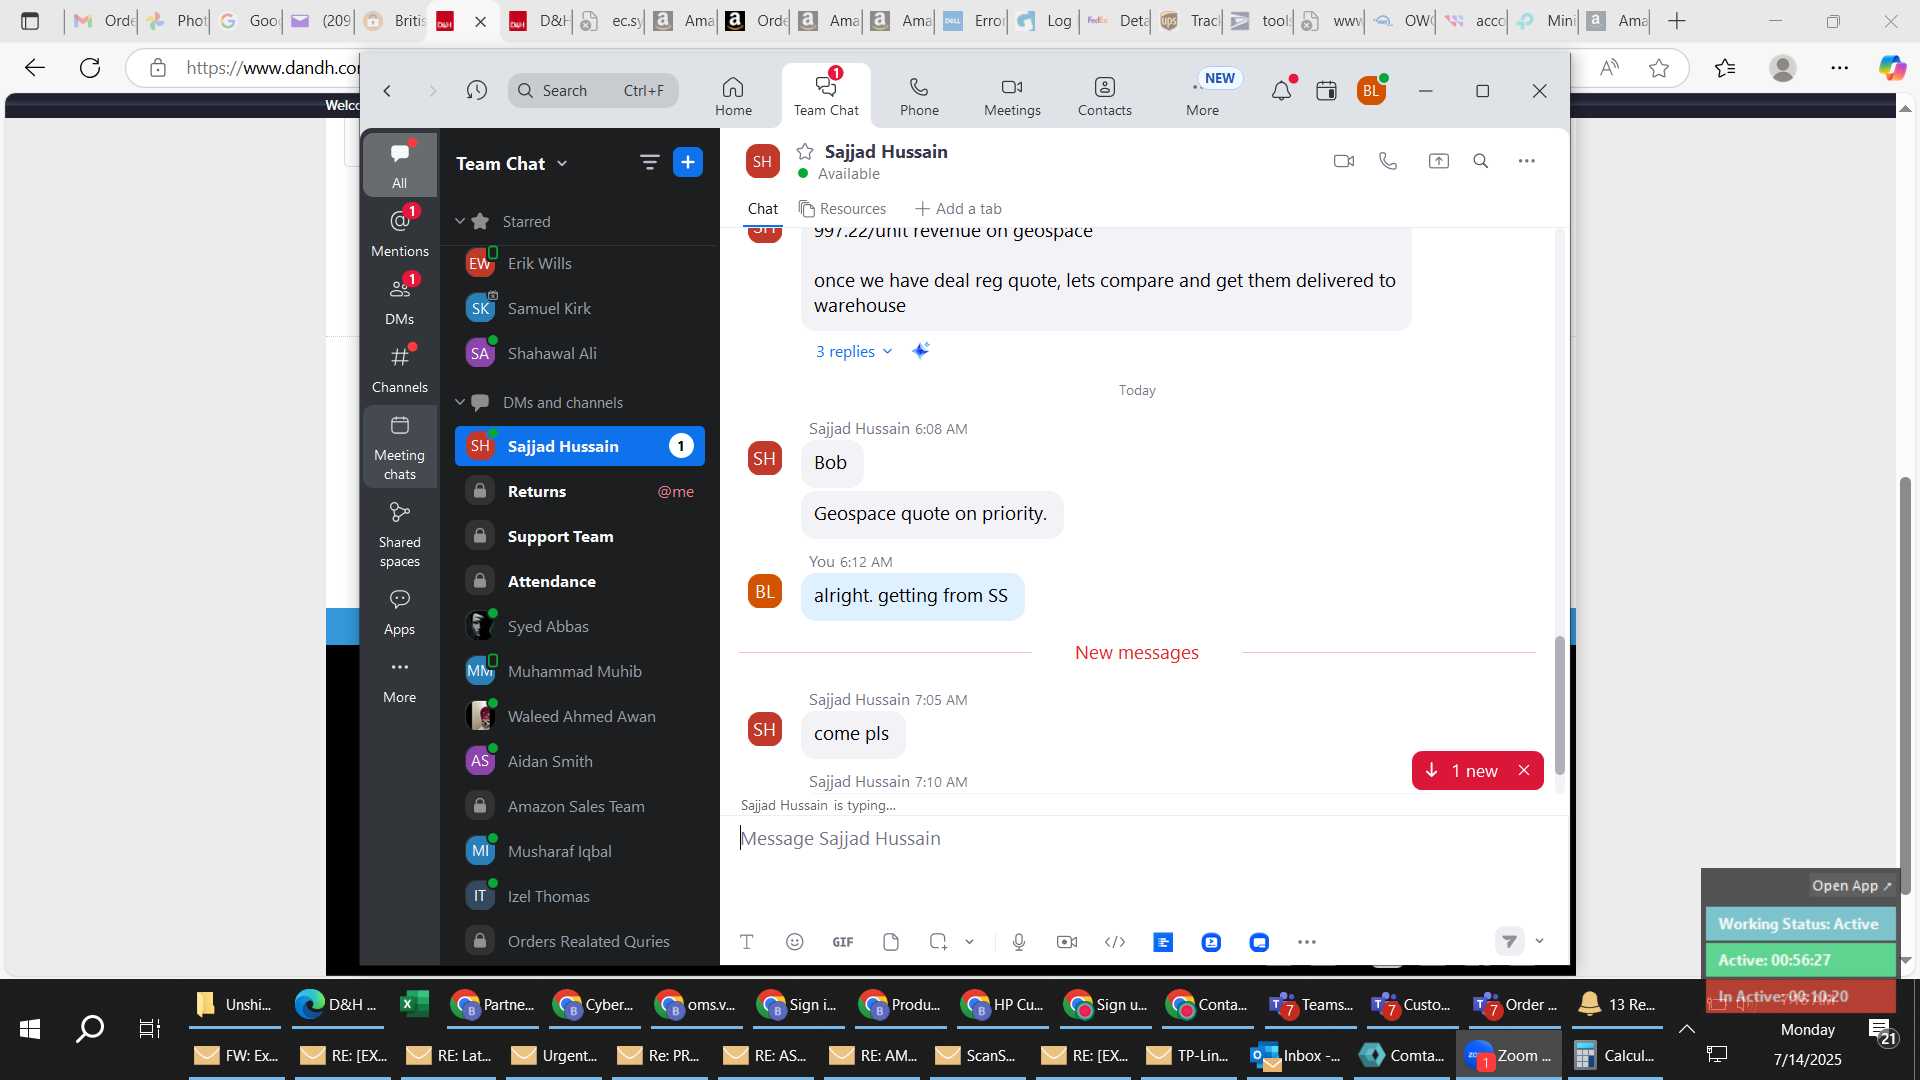Click the send message button
The height and width of the screenshot is (1080, 1920).
coord(1510,941)
